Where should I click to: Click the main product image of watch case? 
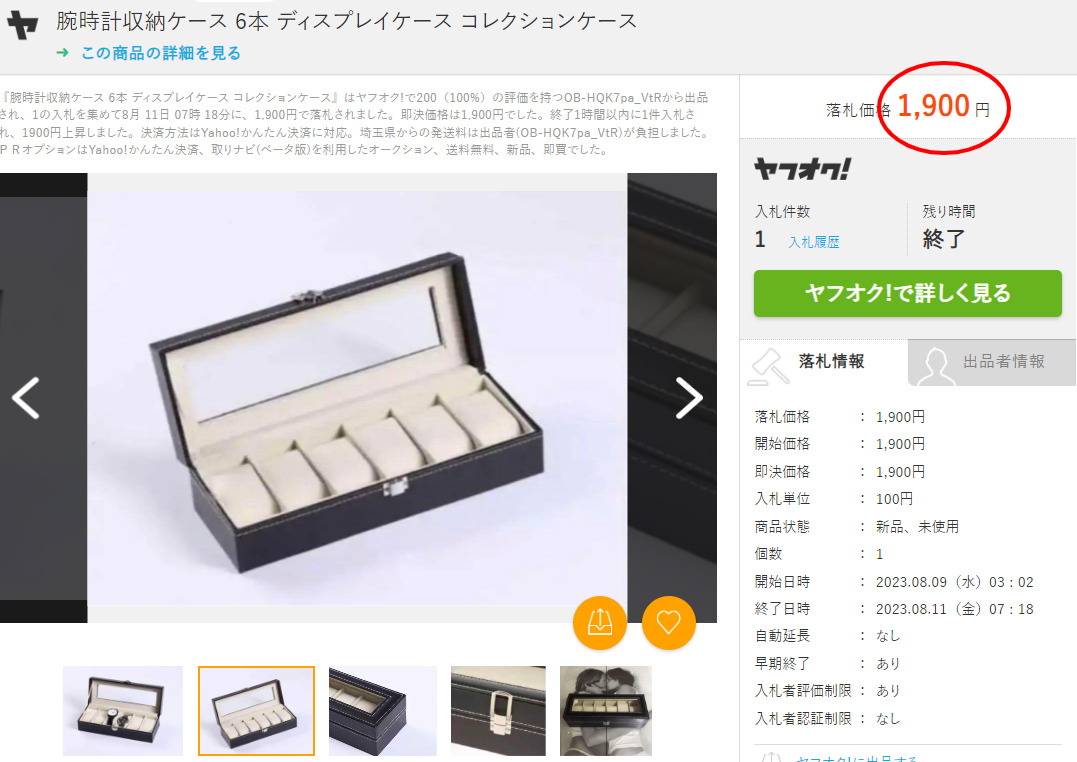click(357, 398)
